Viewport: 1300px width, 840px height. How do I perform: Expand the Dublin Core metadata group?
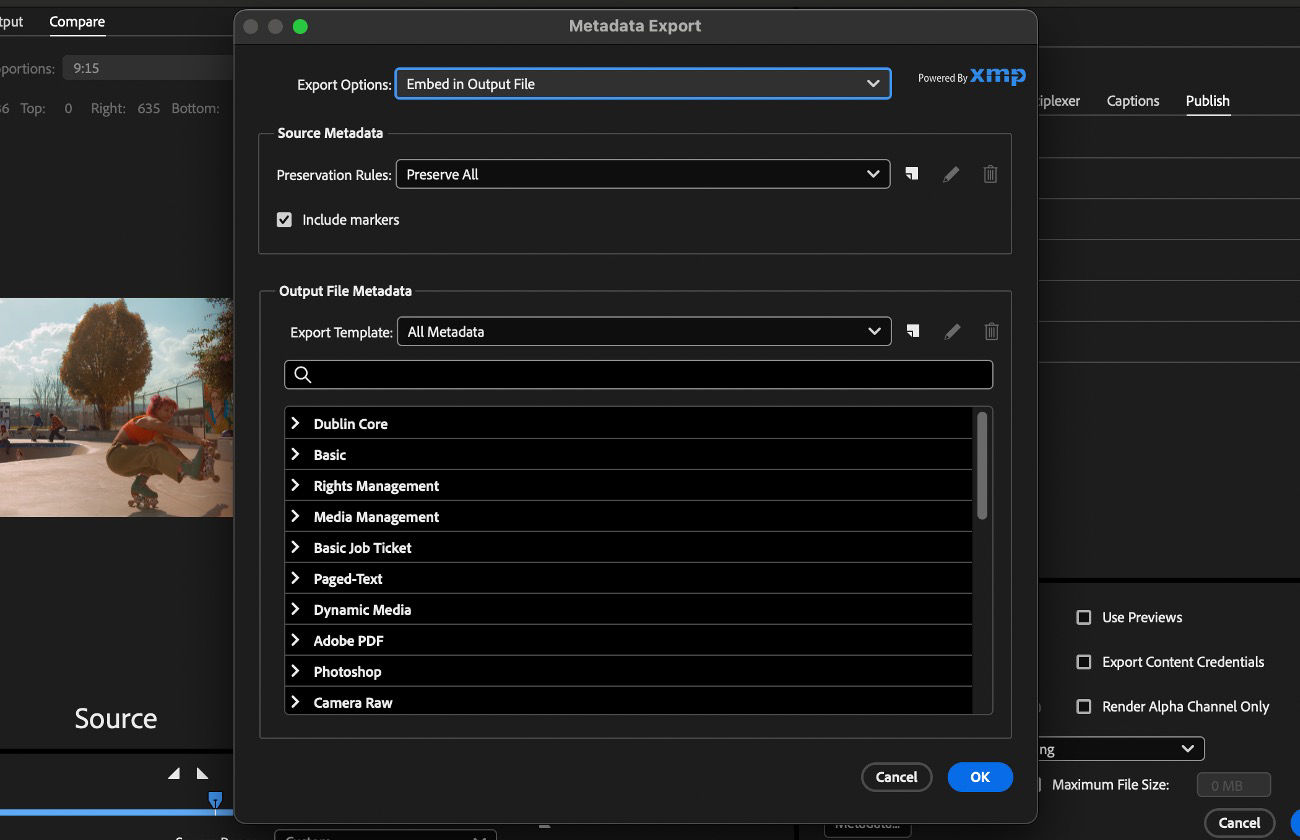click(x=294, y=423)
